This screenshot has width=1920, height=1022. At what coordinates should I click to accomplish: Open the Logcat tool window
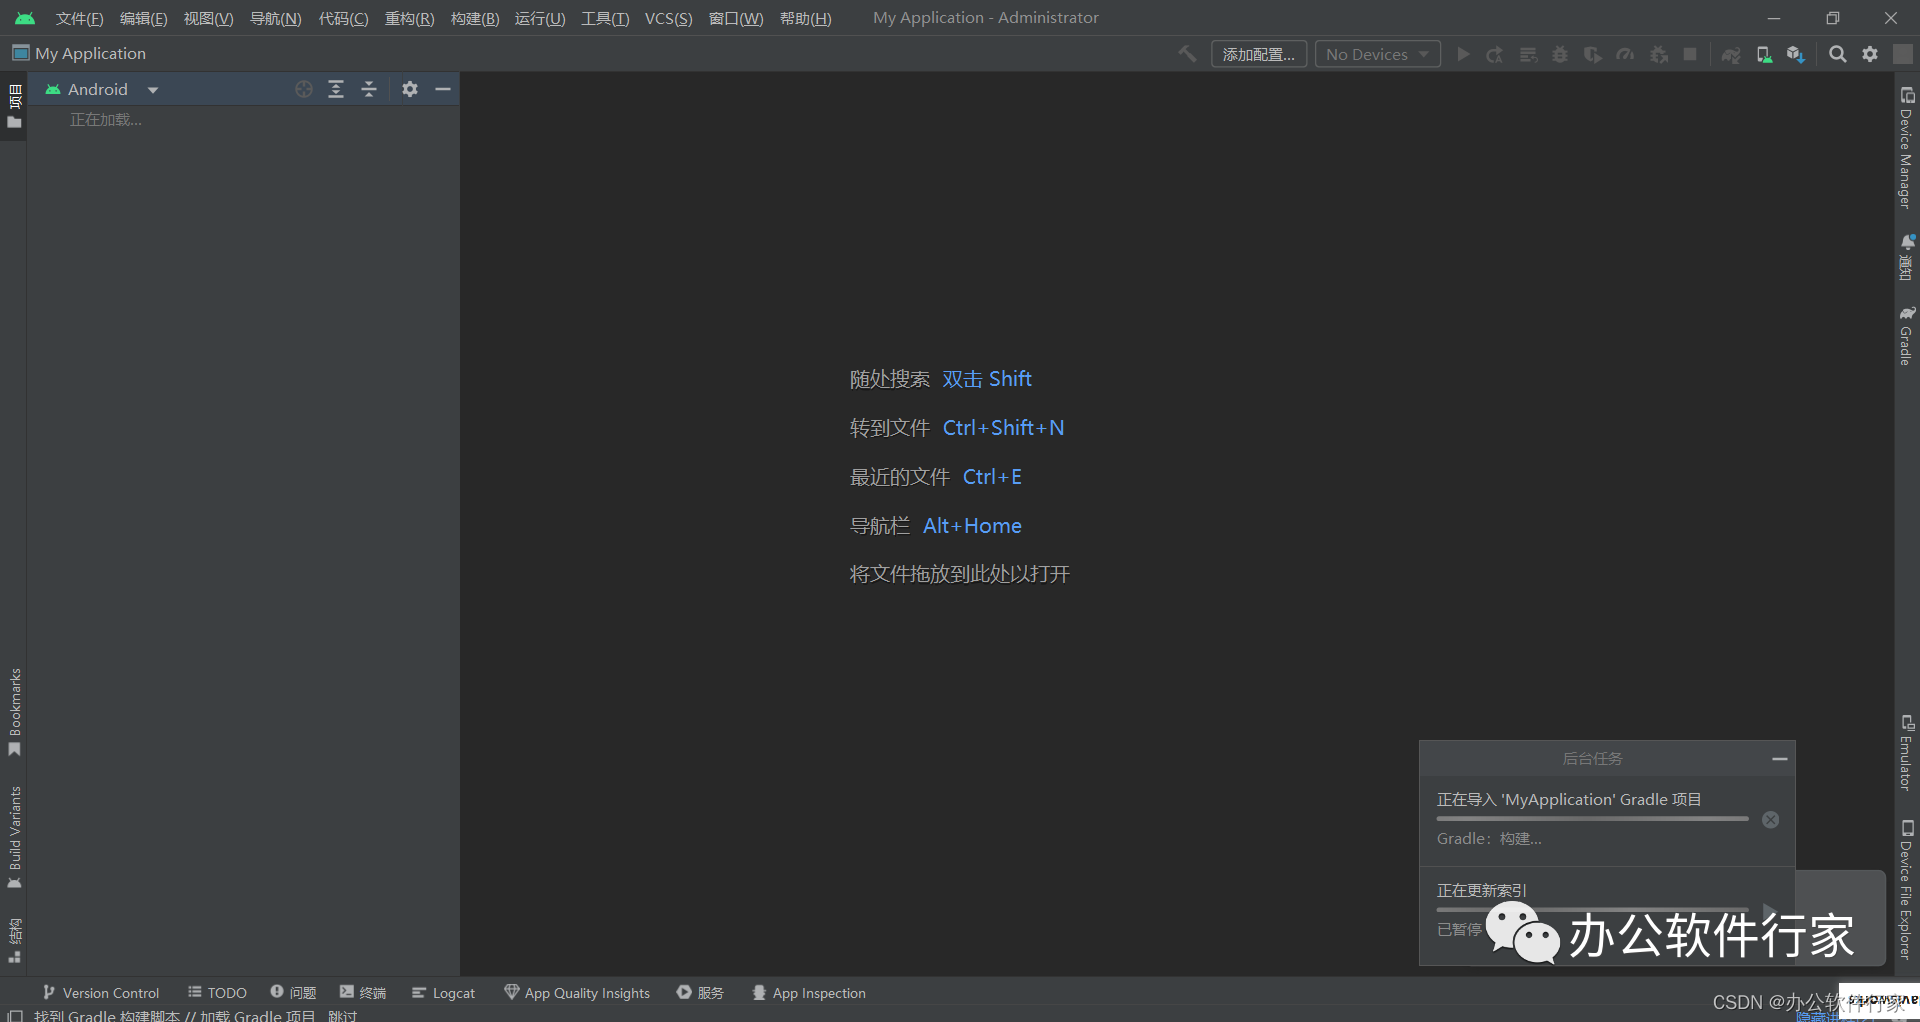point(443,993)
